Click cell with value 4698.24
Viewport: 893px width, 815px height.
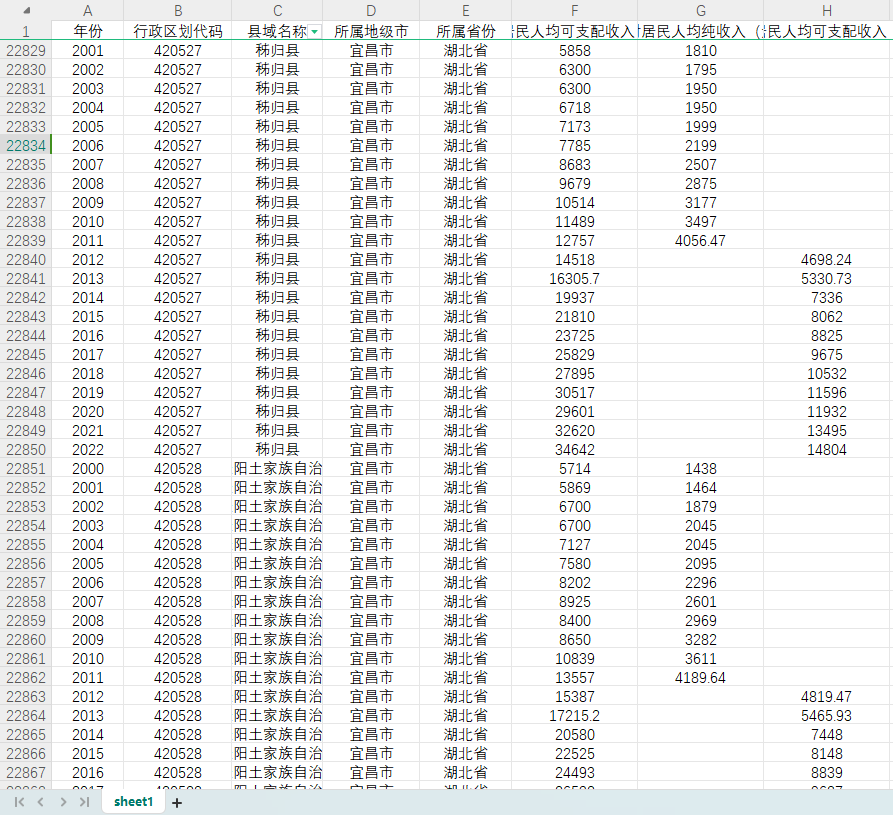827,260
